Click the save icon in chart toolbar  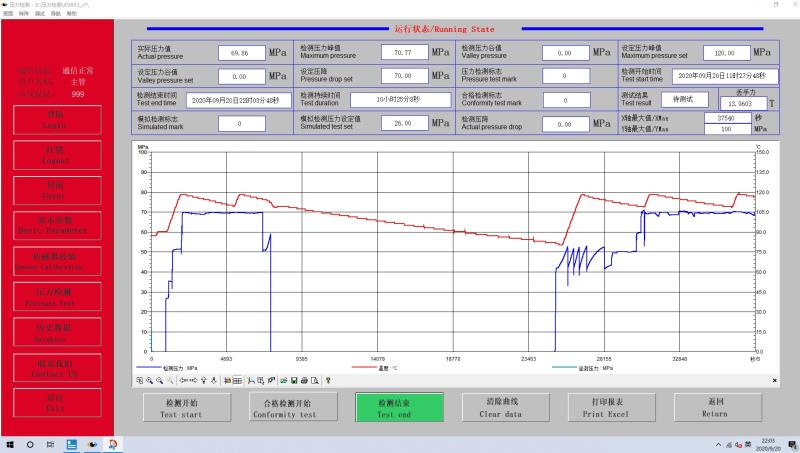pyautogui.click(x=295, y=380)
